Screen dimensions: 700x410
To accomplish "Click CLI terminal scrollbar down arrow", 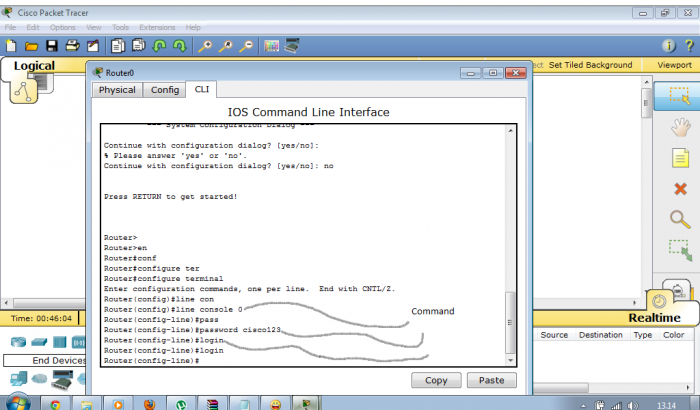I will tap(510, 360).
